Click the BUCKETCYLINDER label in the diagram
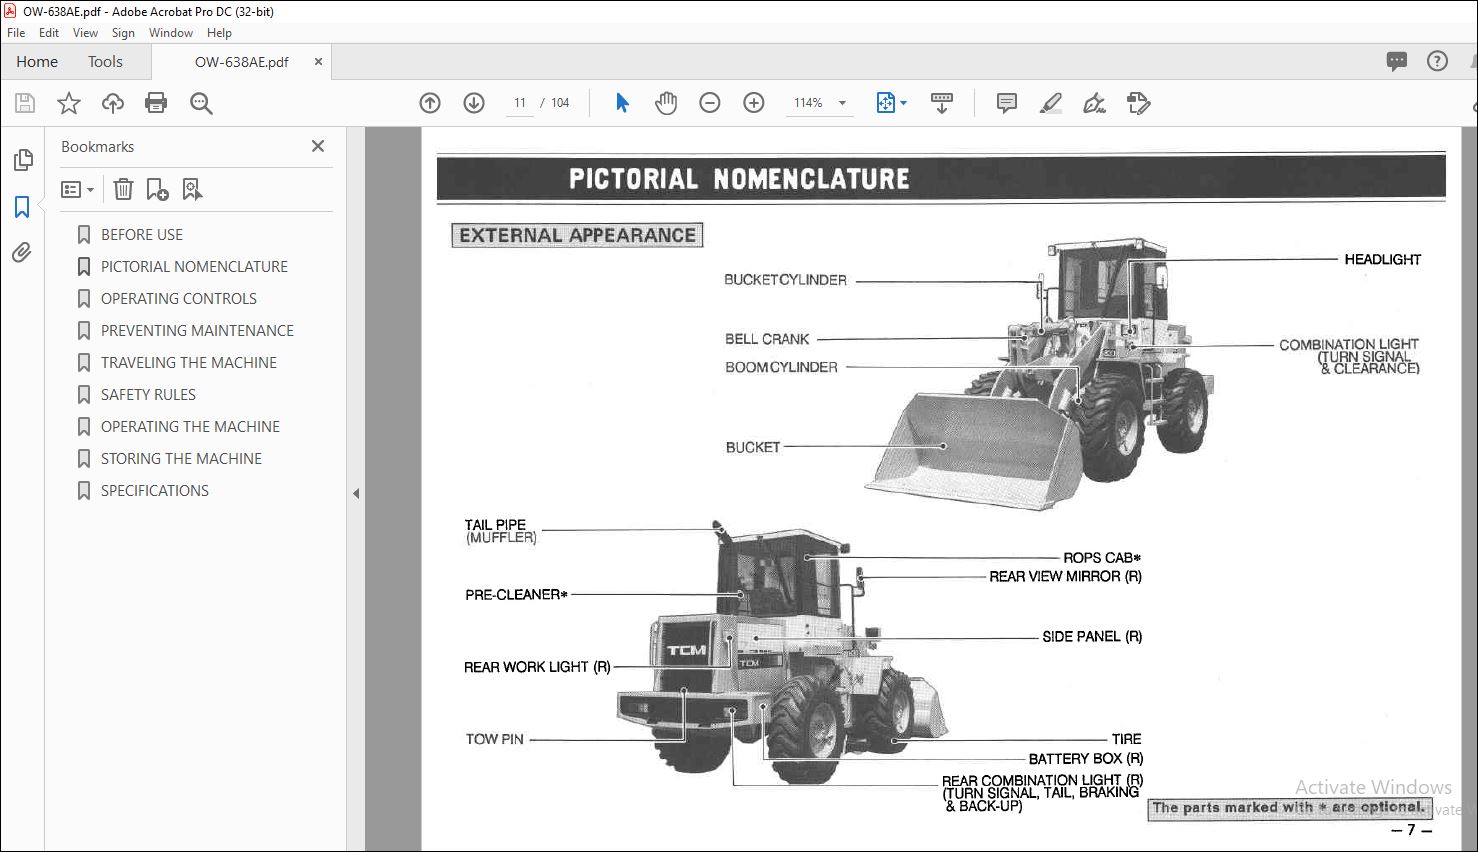The width and height of the screenshot is (1478, 852). pos(785,280)
